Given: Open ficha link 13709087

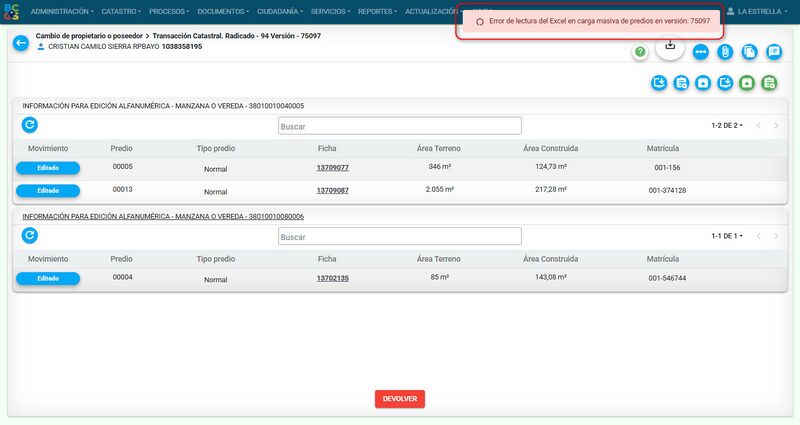Looking at the screenshot, I should [x=333, y=190].
